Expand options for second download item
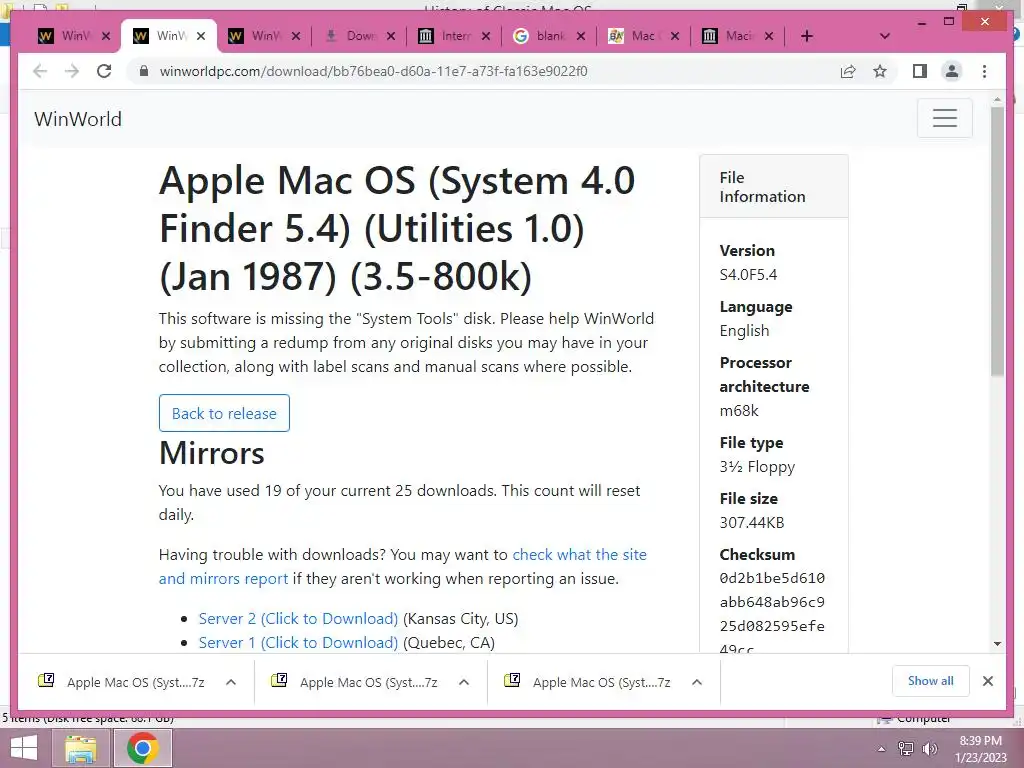 (x=464, y=682)
